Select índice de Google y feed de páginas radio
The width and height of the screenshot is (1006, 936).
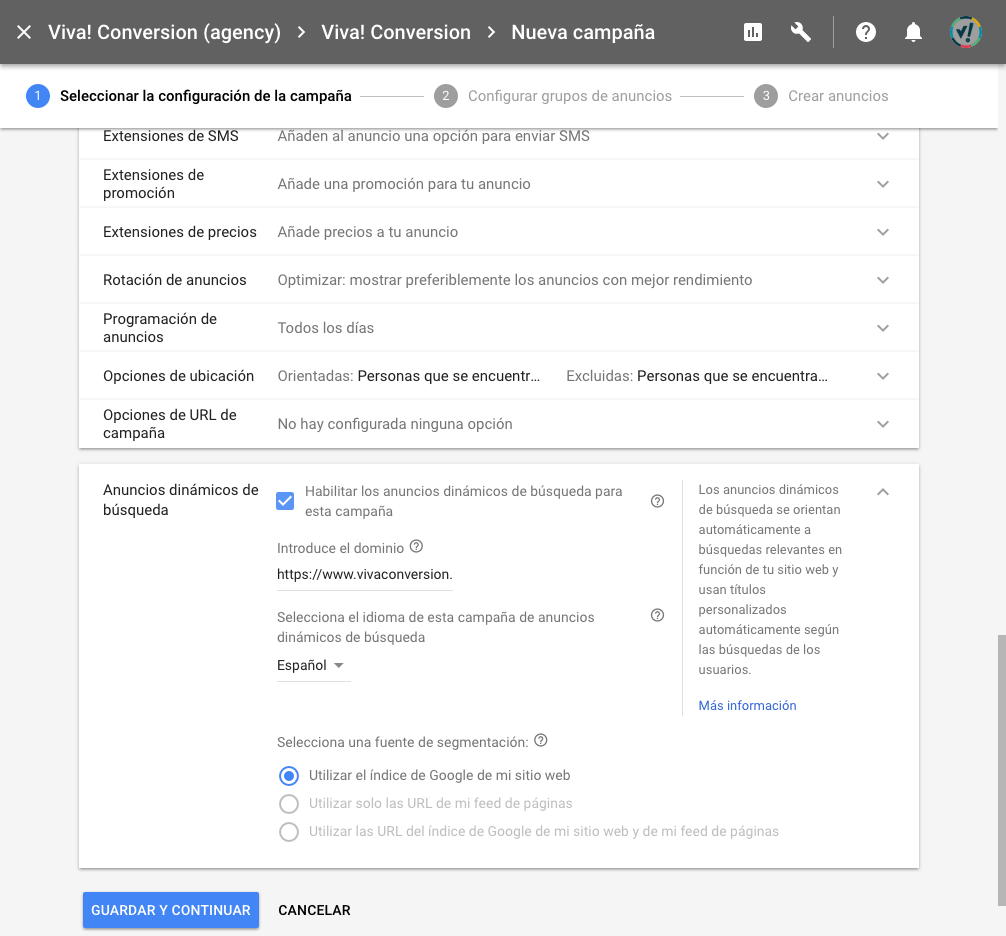pyautogui.click(x=289, y=831)
